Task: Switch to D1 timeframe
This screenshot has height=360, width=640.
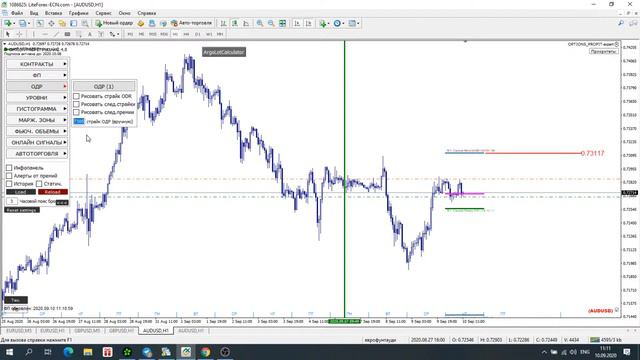Action: pos(198,34)
